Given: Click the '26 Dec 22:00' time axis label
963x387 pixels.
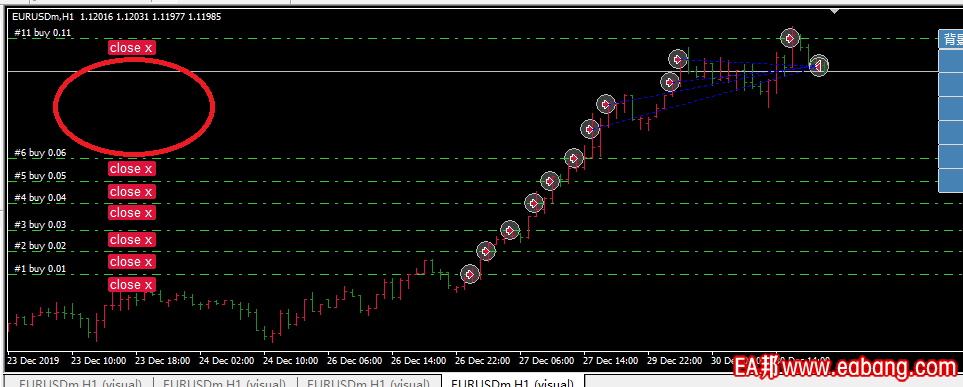Looking at the screenshot, I should 483,360.
